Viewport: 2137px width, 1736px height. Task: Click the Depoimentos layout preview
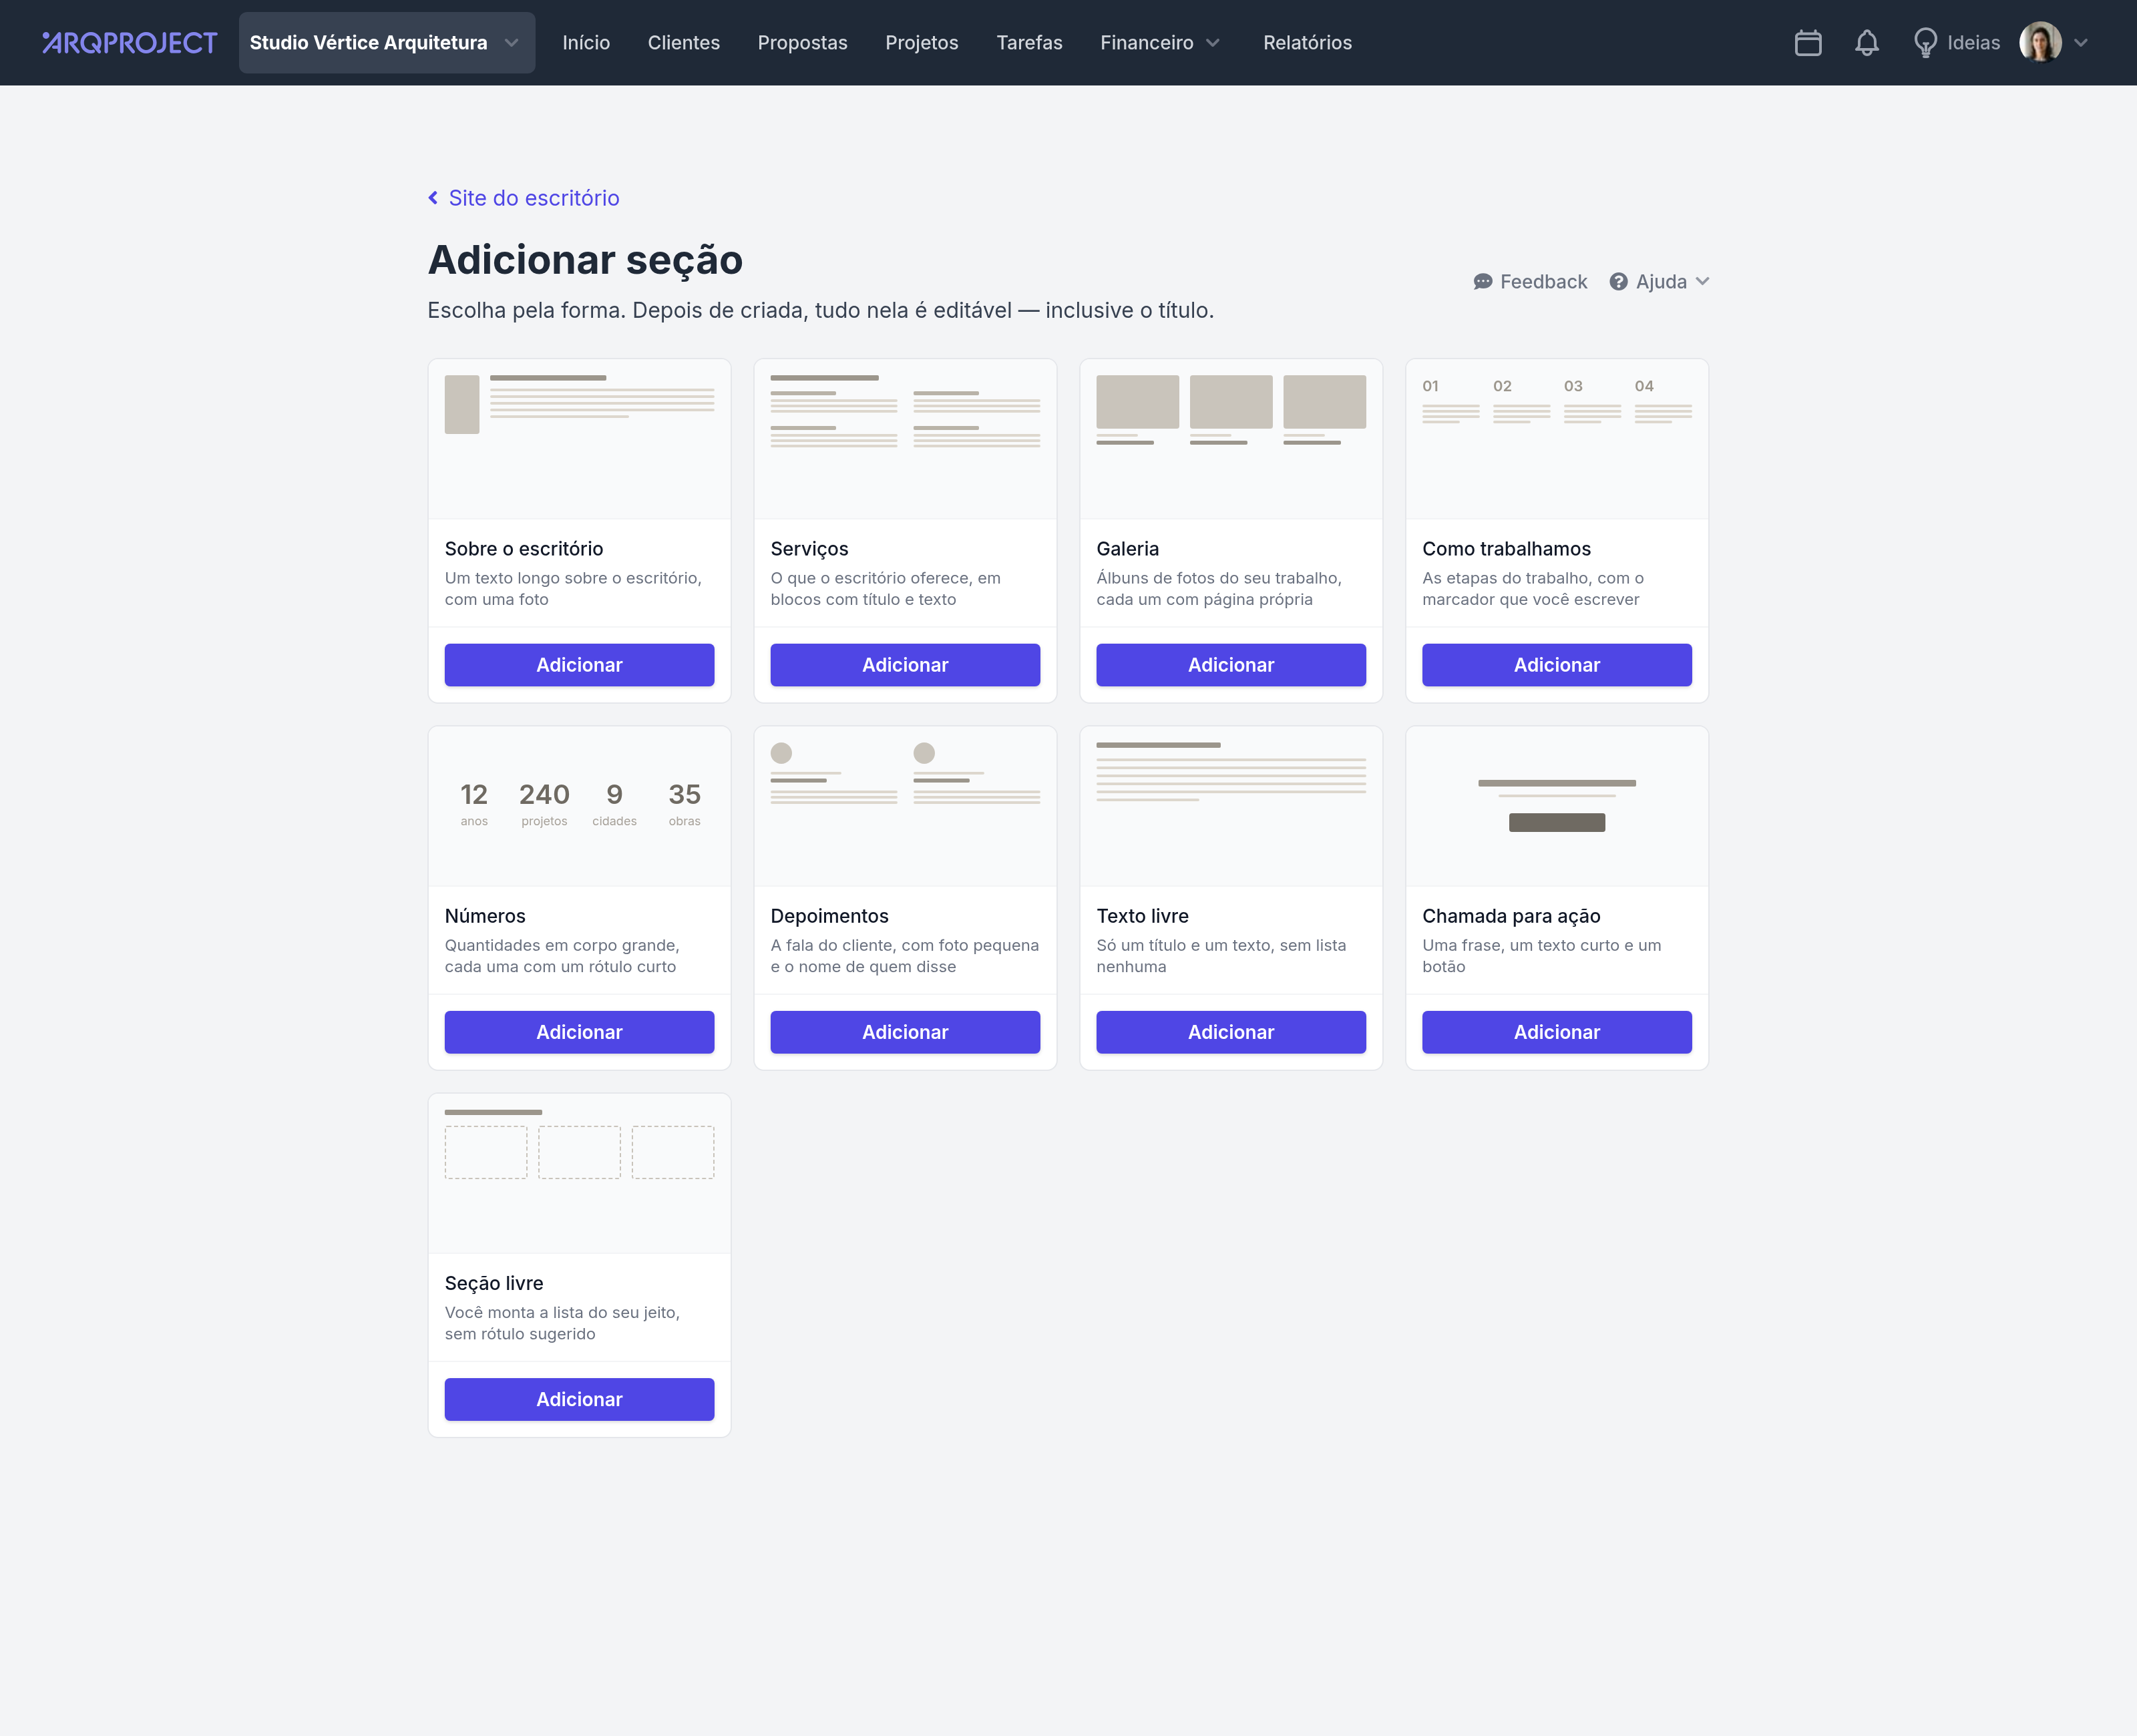click(x=906, y=806)
